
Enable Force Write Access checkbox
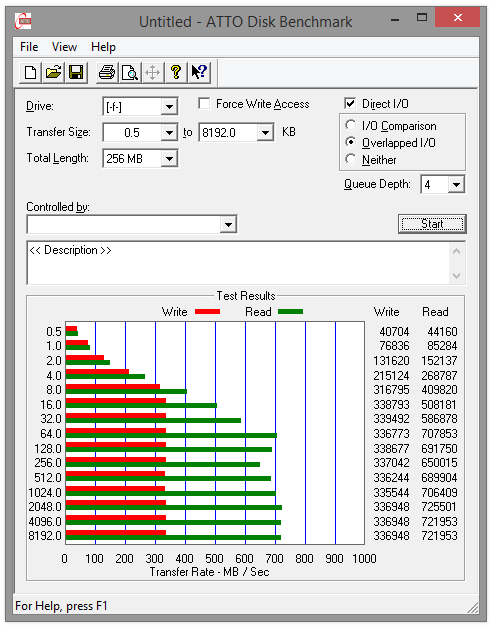[204, 104]
